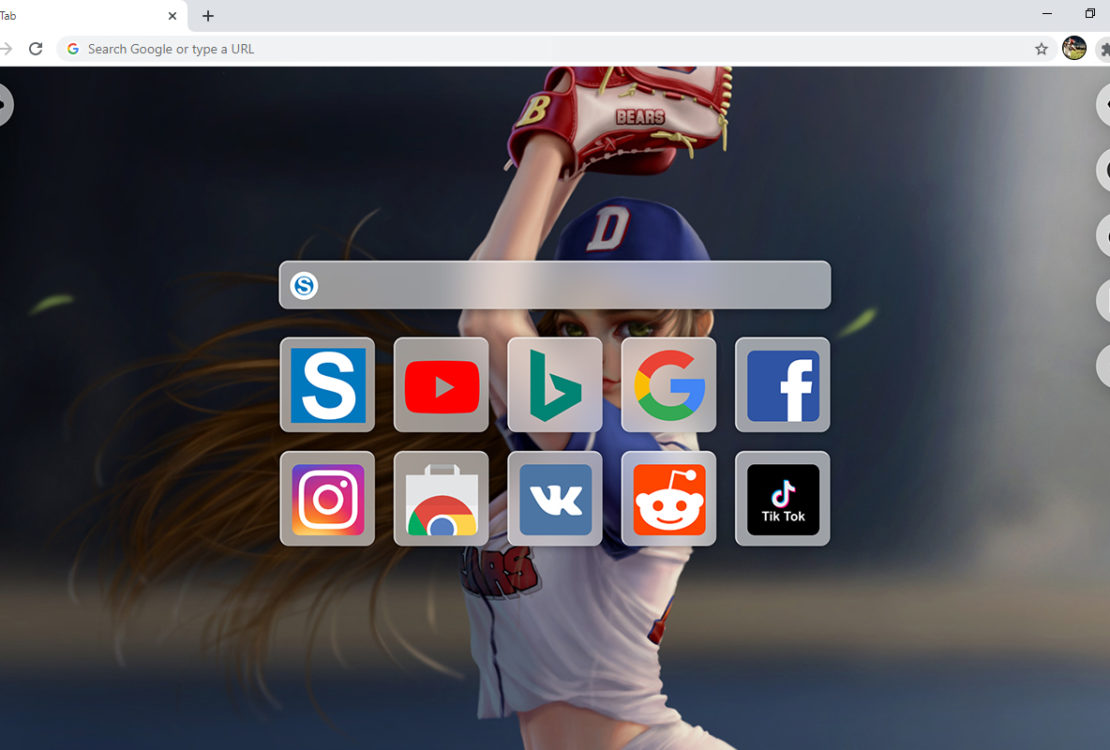Open the Instagram shortcut tile
1110x750 pixels.
click(327, 499)
